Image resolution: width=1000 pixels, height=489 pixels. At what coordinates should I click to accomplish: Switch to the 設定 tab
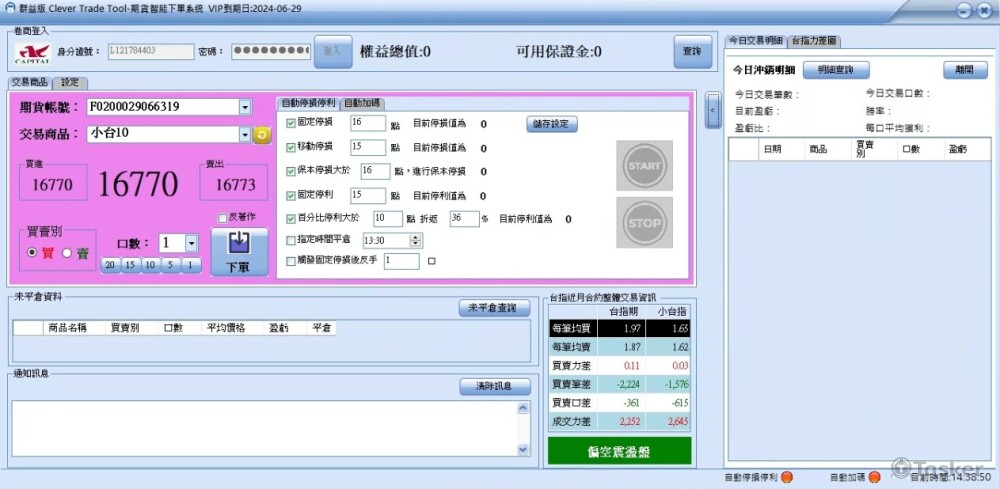click(70, 83)
